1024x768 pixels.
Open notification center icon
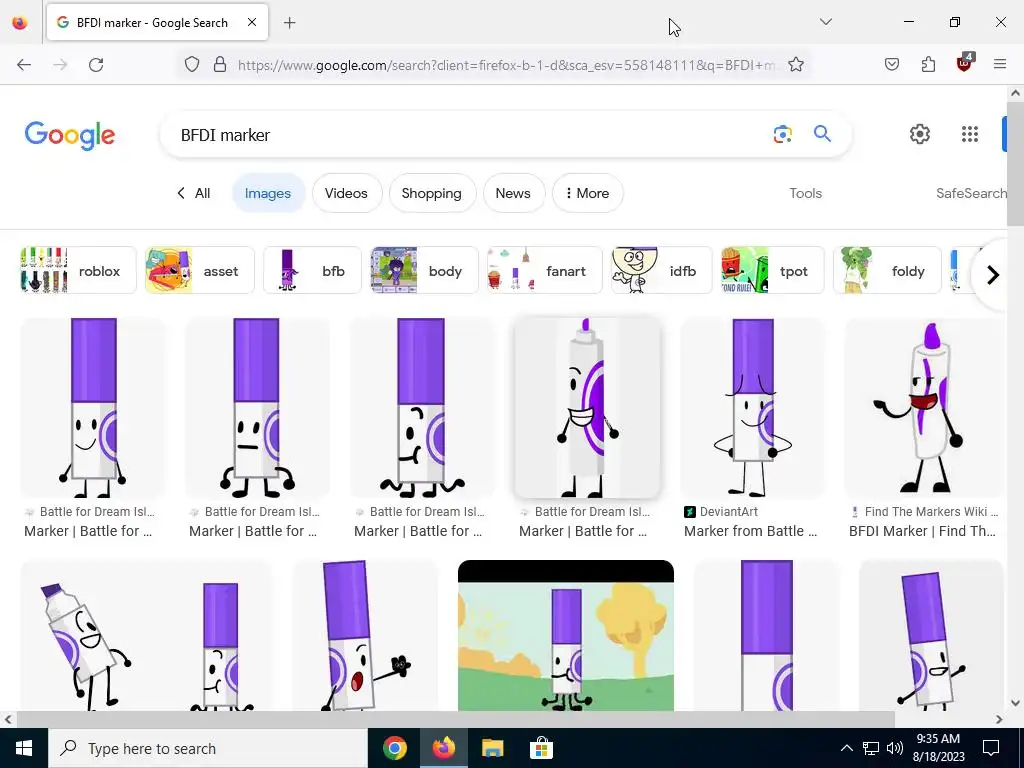click(991, 748)
